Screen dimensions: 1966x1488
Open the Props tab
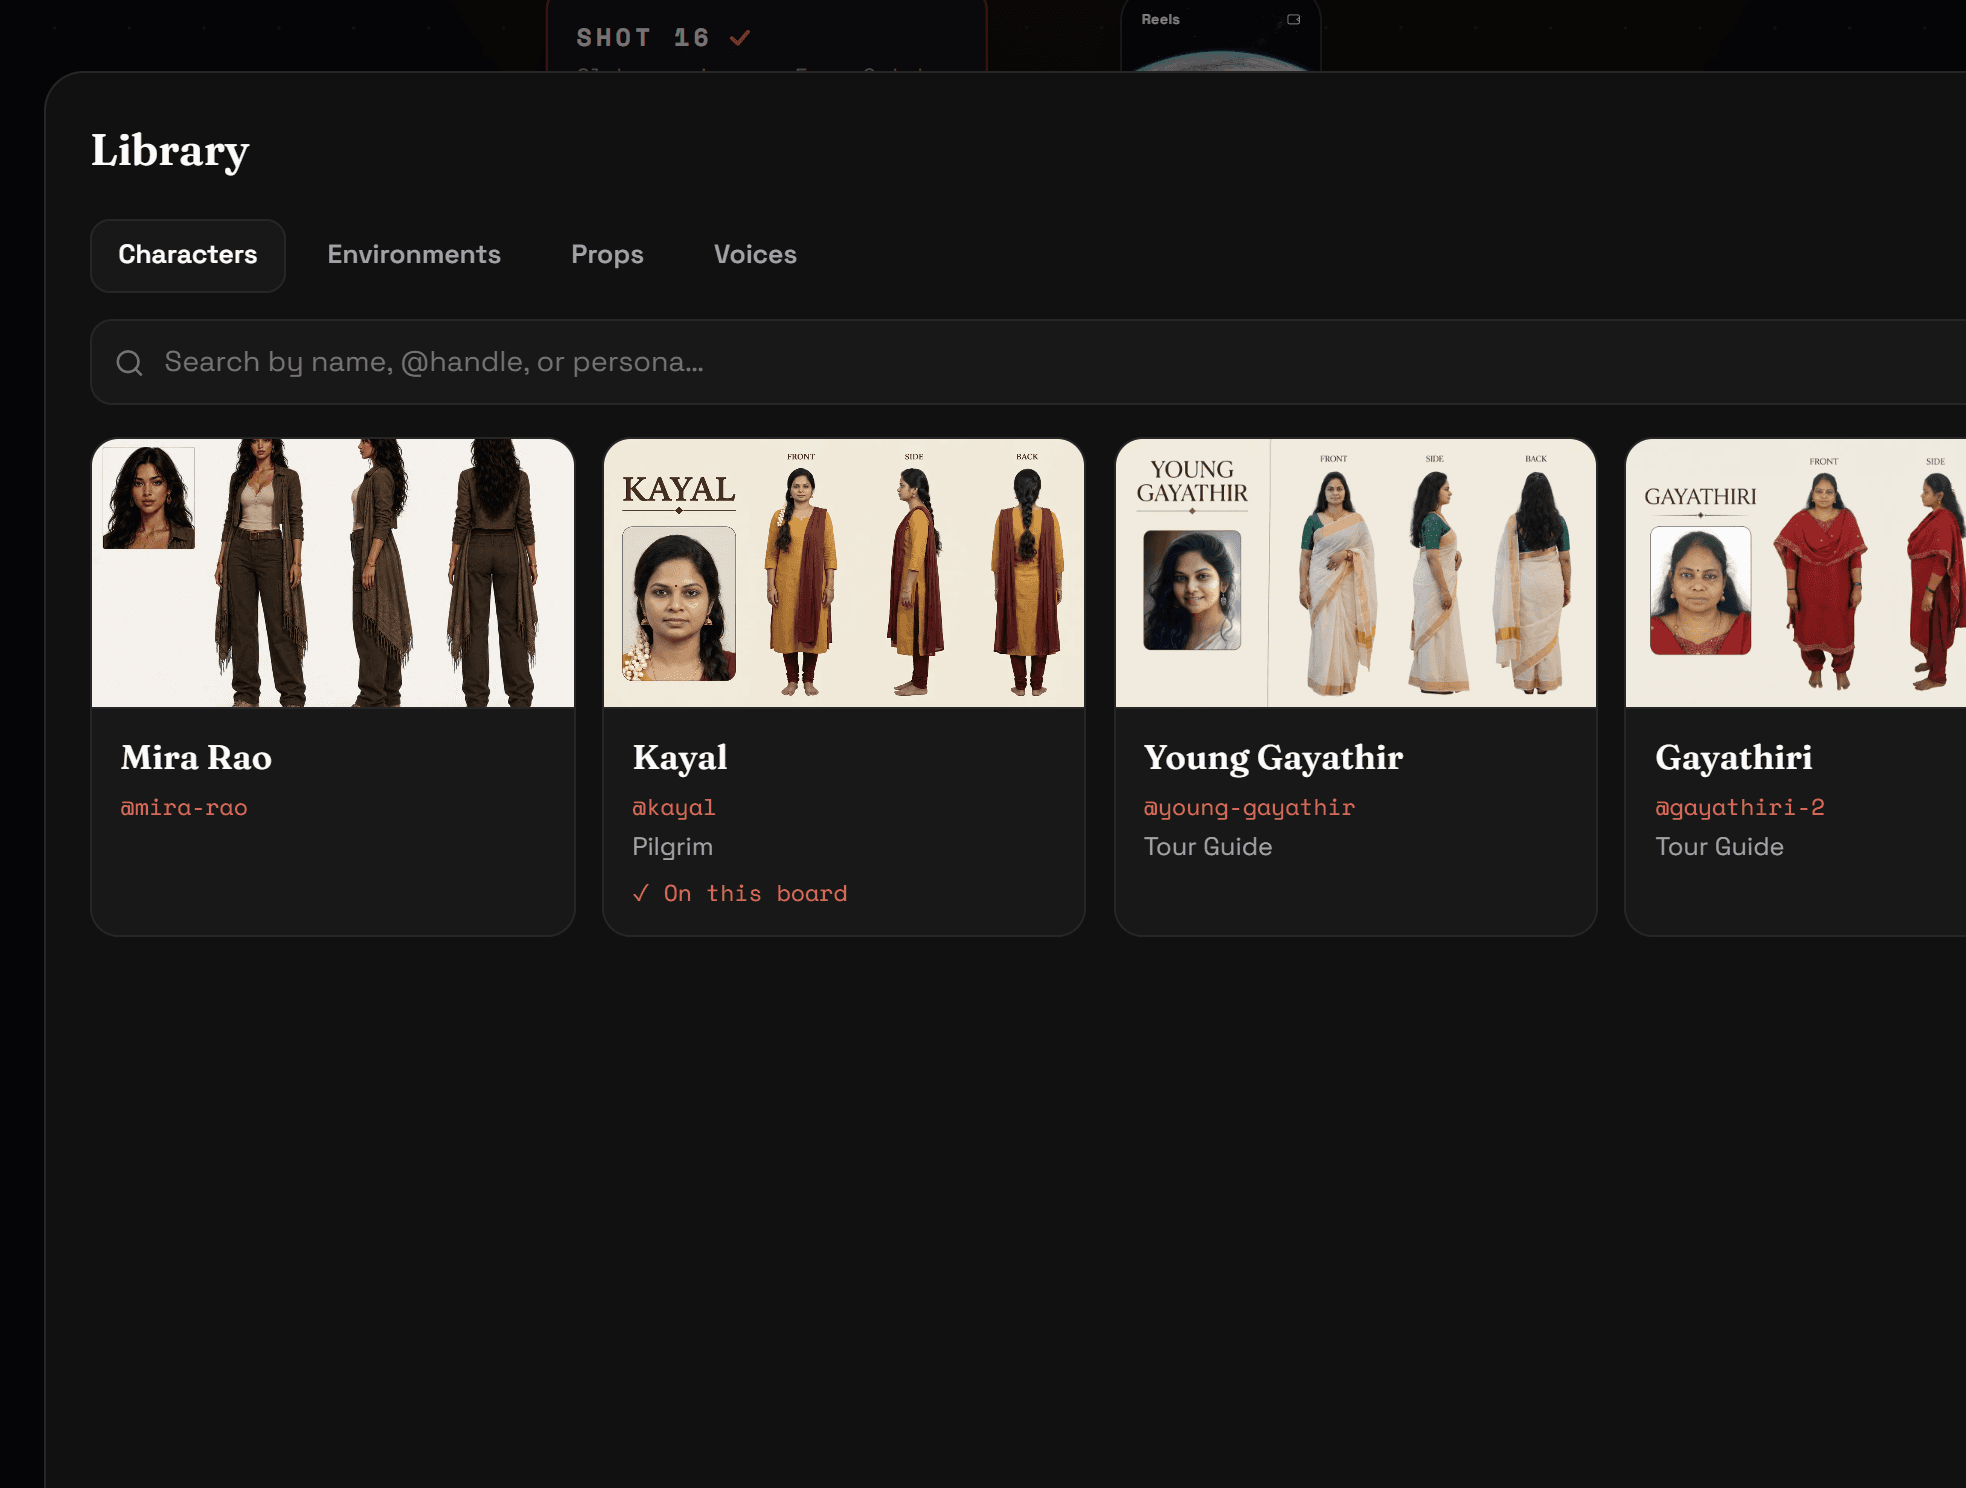(607, 255)
